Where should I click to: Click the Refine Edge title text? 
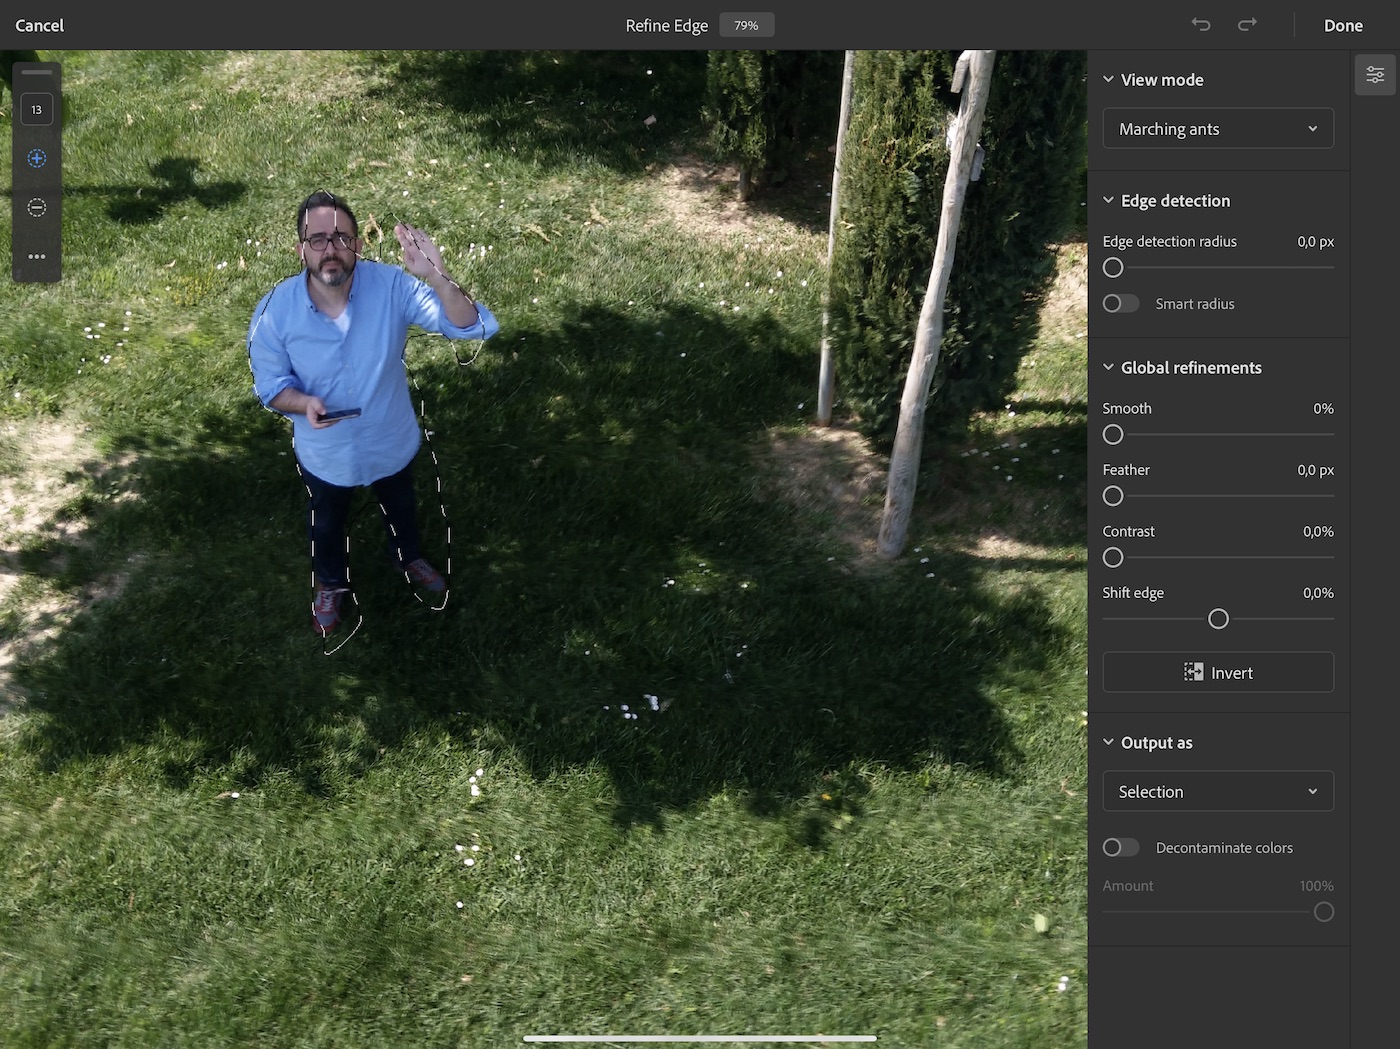coord(667,25)
